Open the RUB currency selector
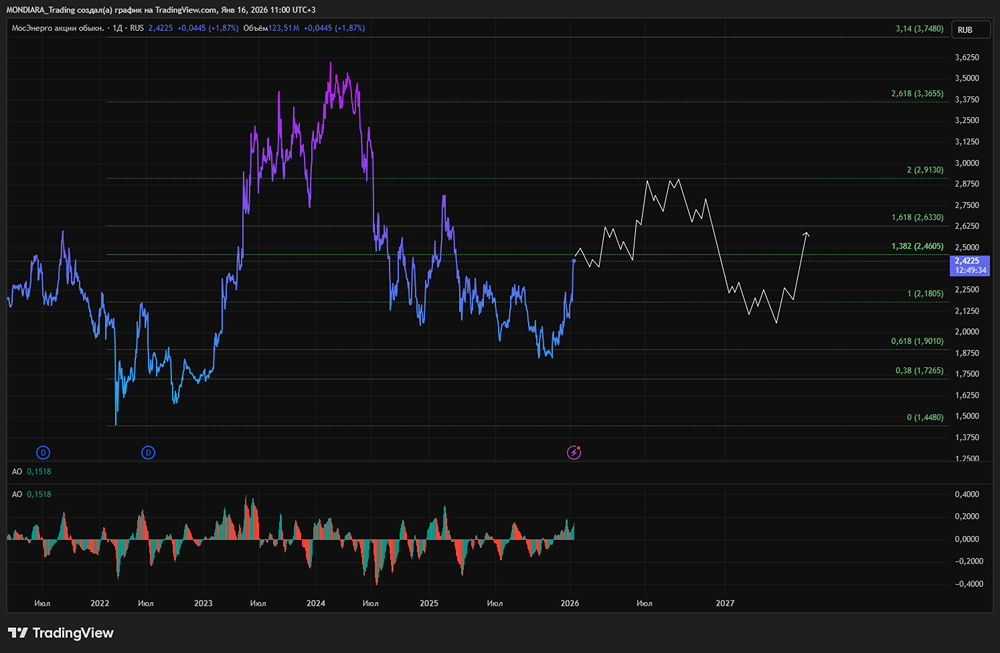The width and height of the screenshot is (1000, 653). tap(971, 30)
